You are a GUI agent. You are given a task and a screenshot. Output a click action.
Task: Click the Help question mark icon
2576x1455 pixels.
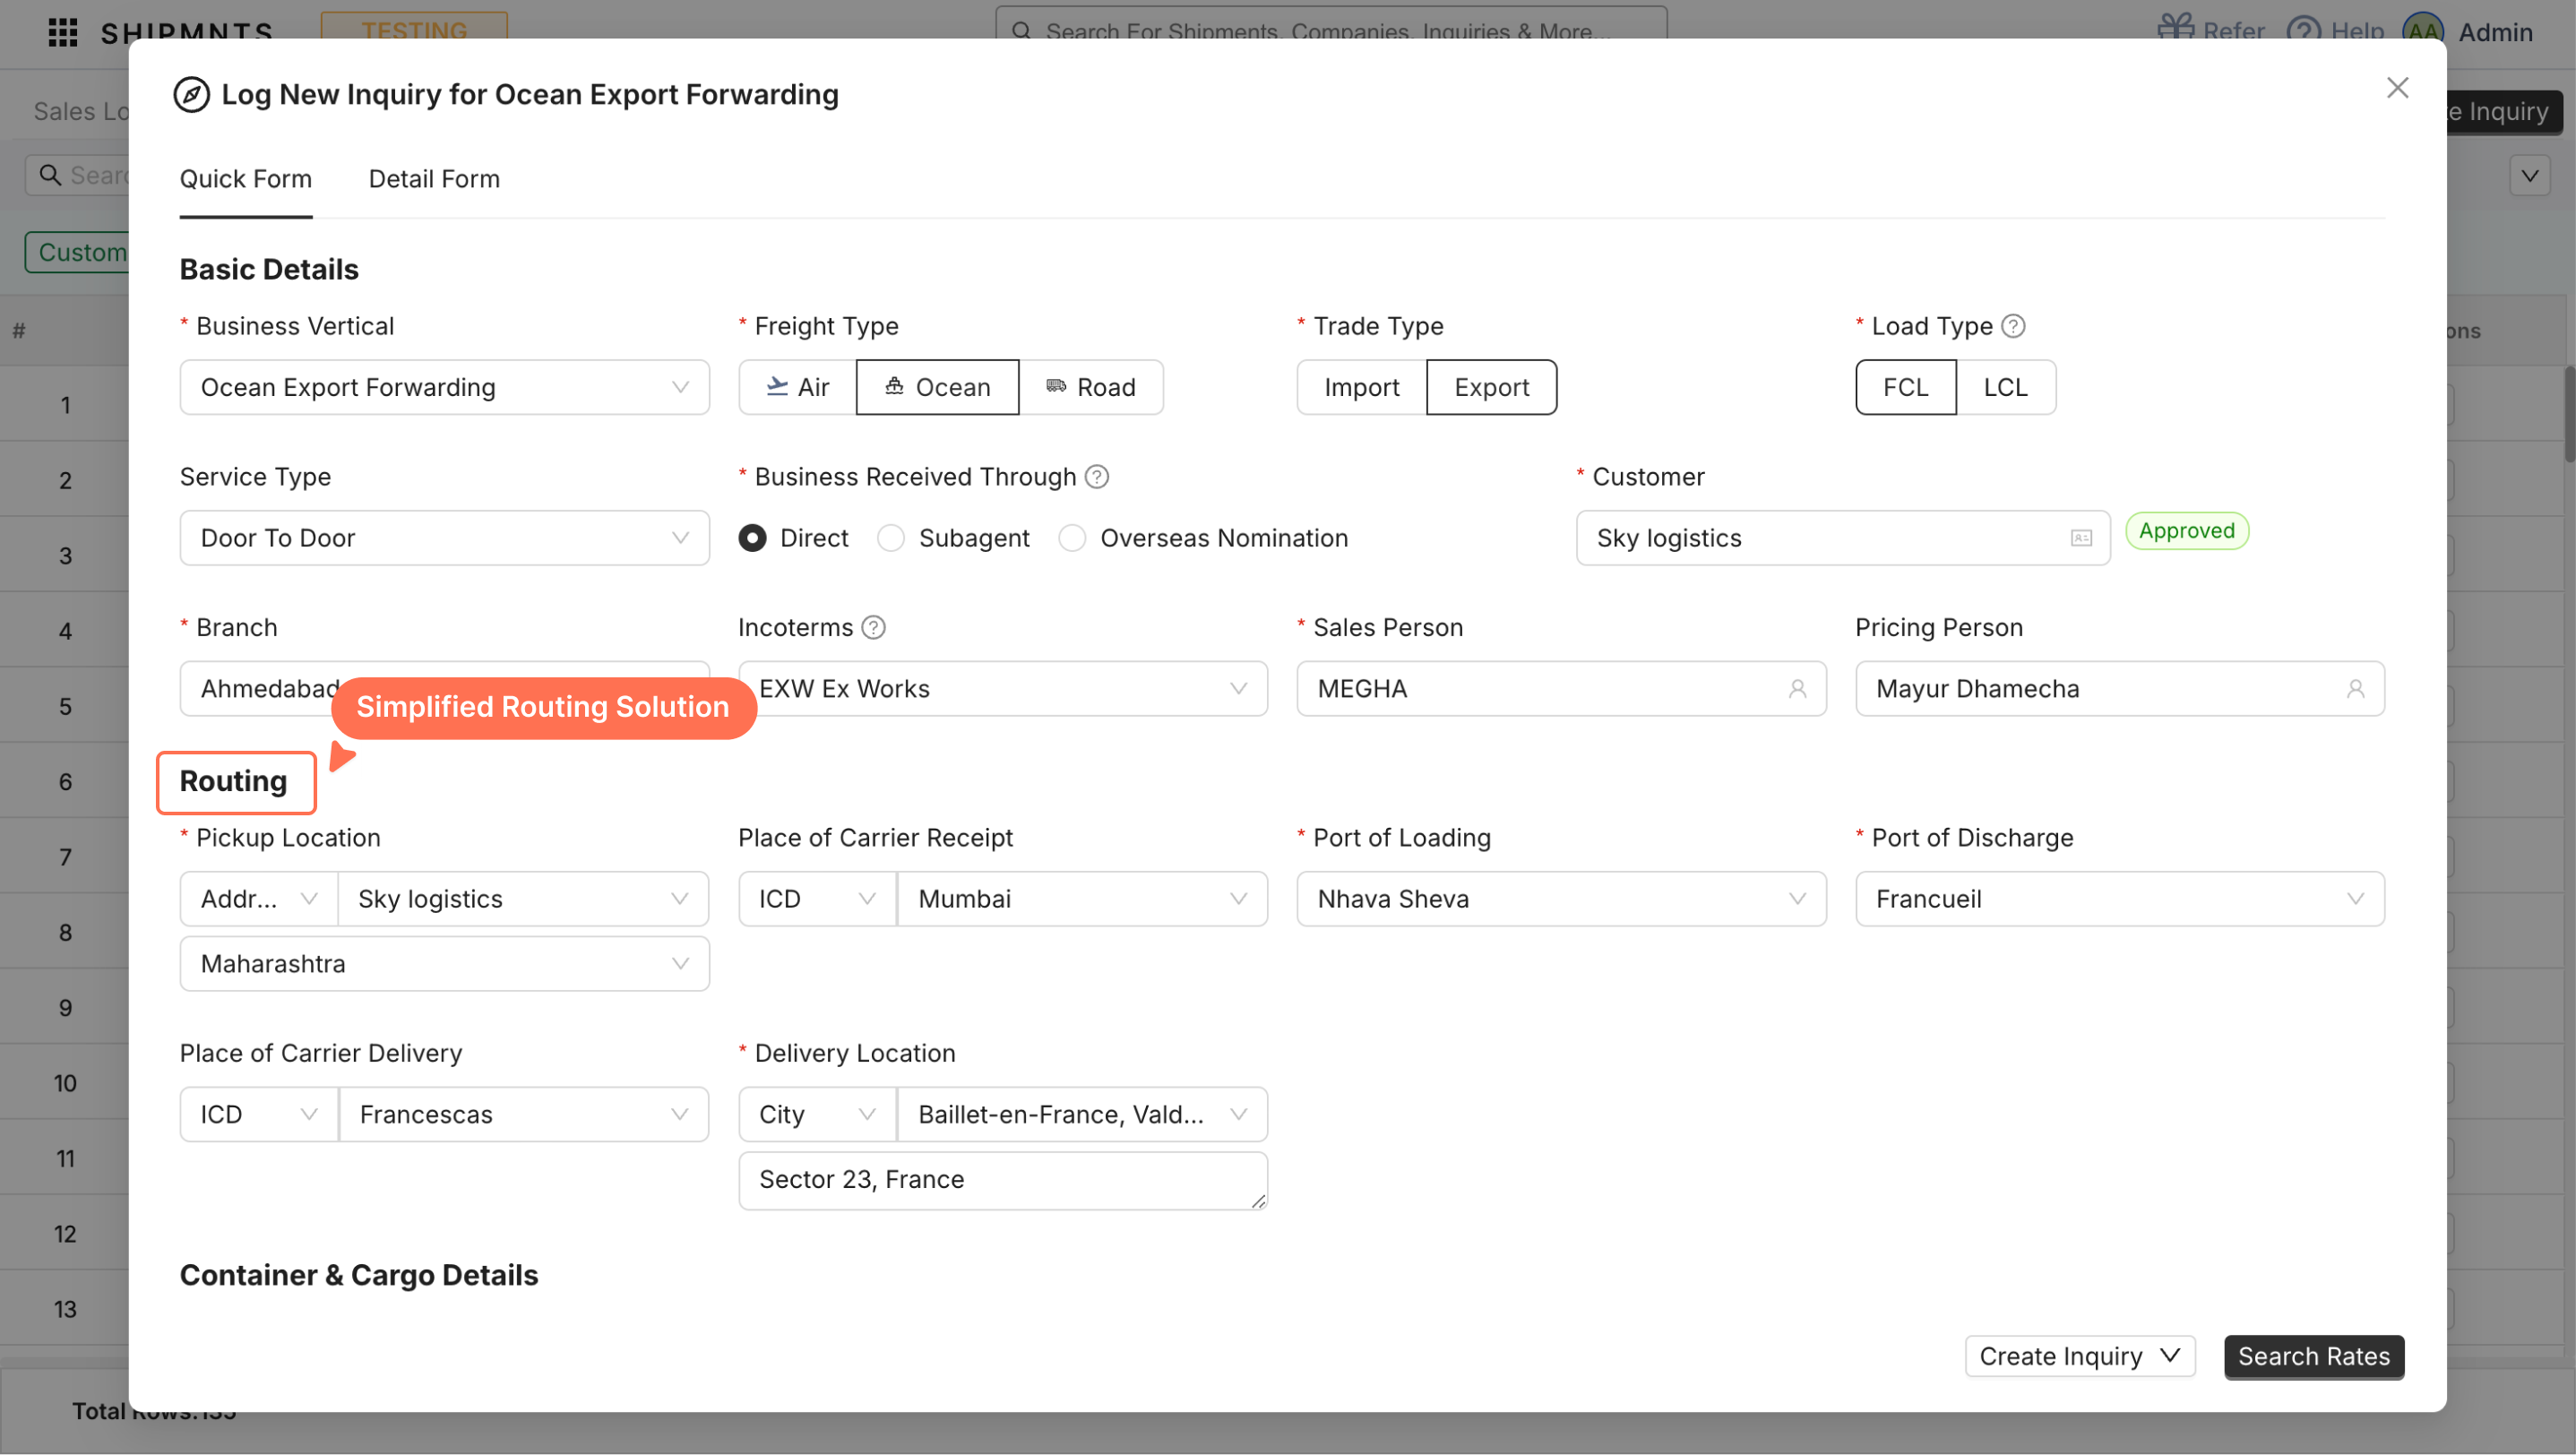click(x=2304, y=28)
